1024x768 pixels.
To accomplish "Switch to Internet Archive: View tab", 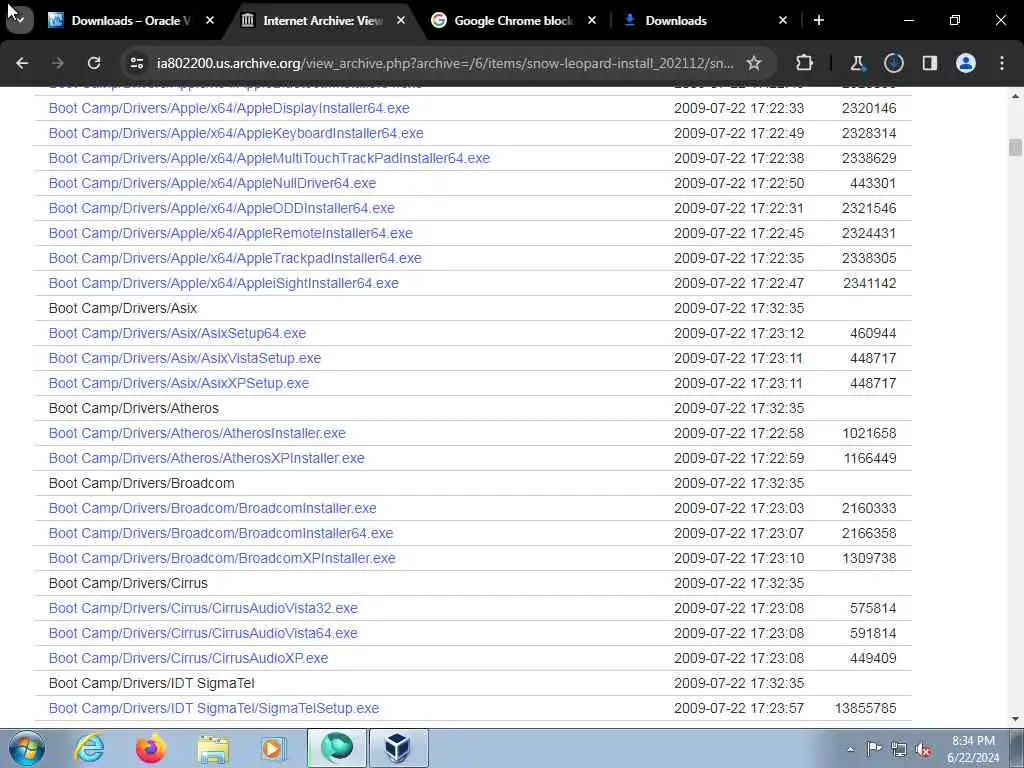I will click(323, 20).
